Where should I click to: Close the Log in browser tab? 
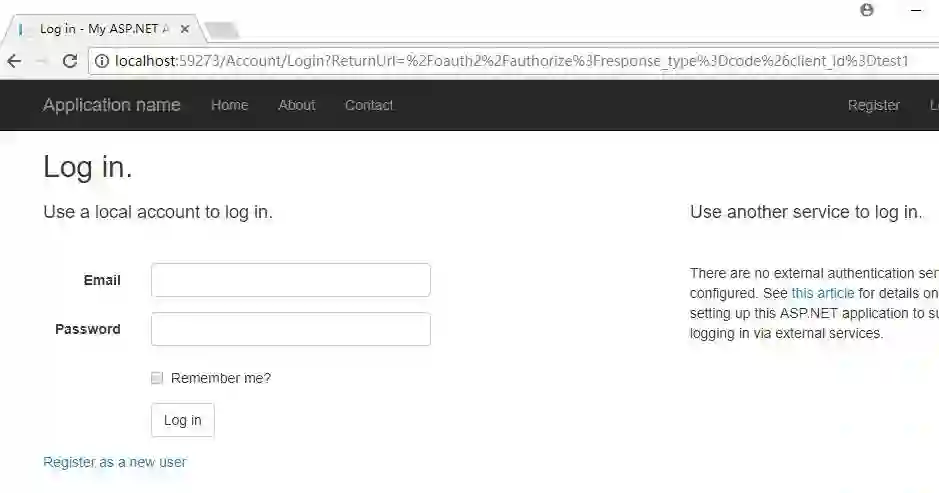click(x=185, y=29)
